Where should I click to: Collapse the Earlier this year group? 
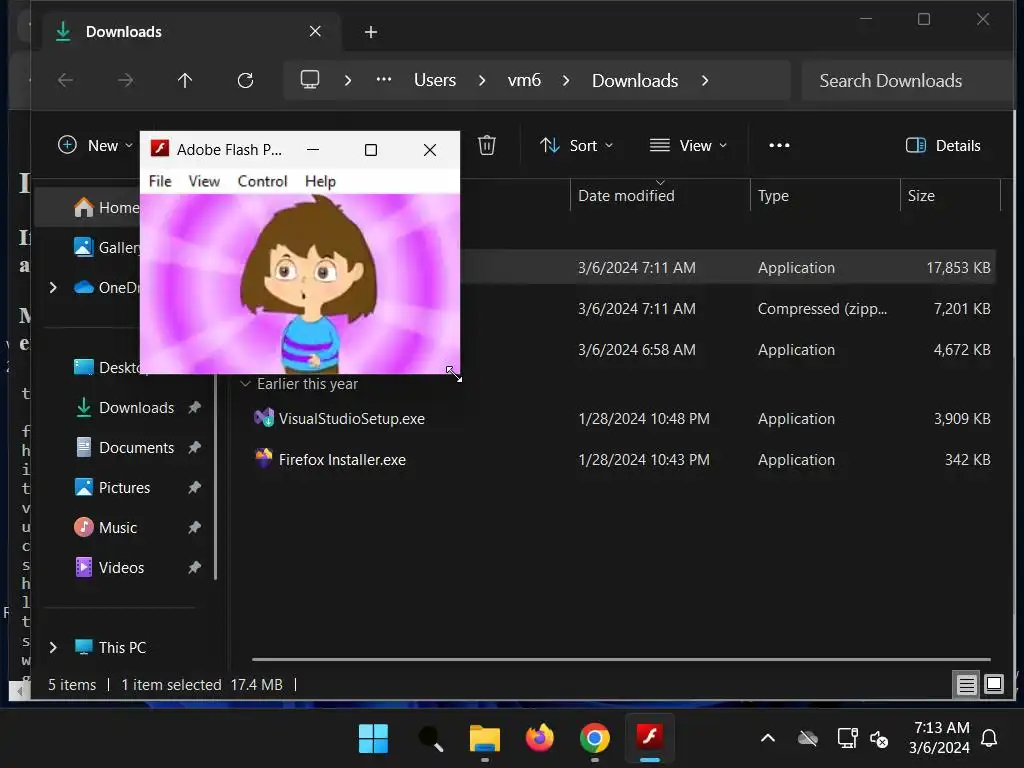pos(246,383)
